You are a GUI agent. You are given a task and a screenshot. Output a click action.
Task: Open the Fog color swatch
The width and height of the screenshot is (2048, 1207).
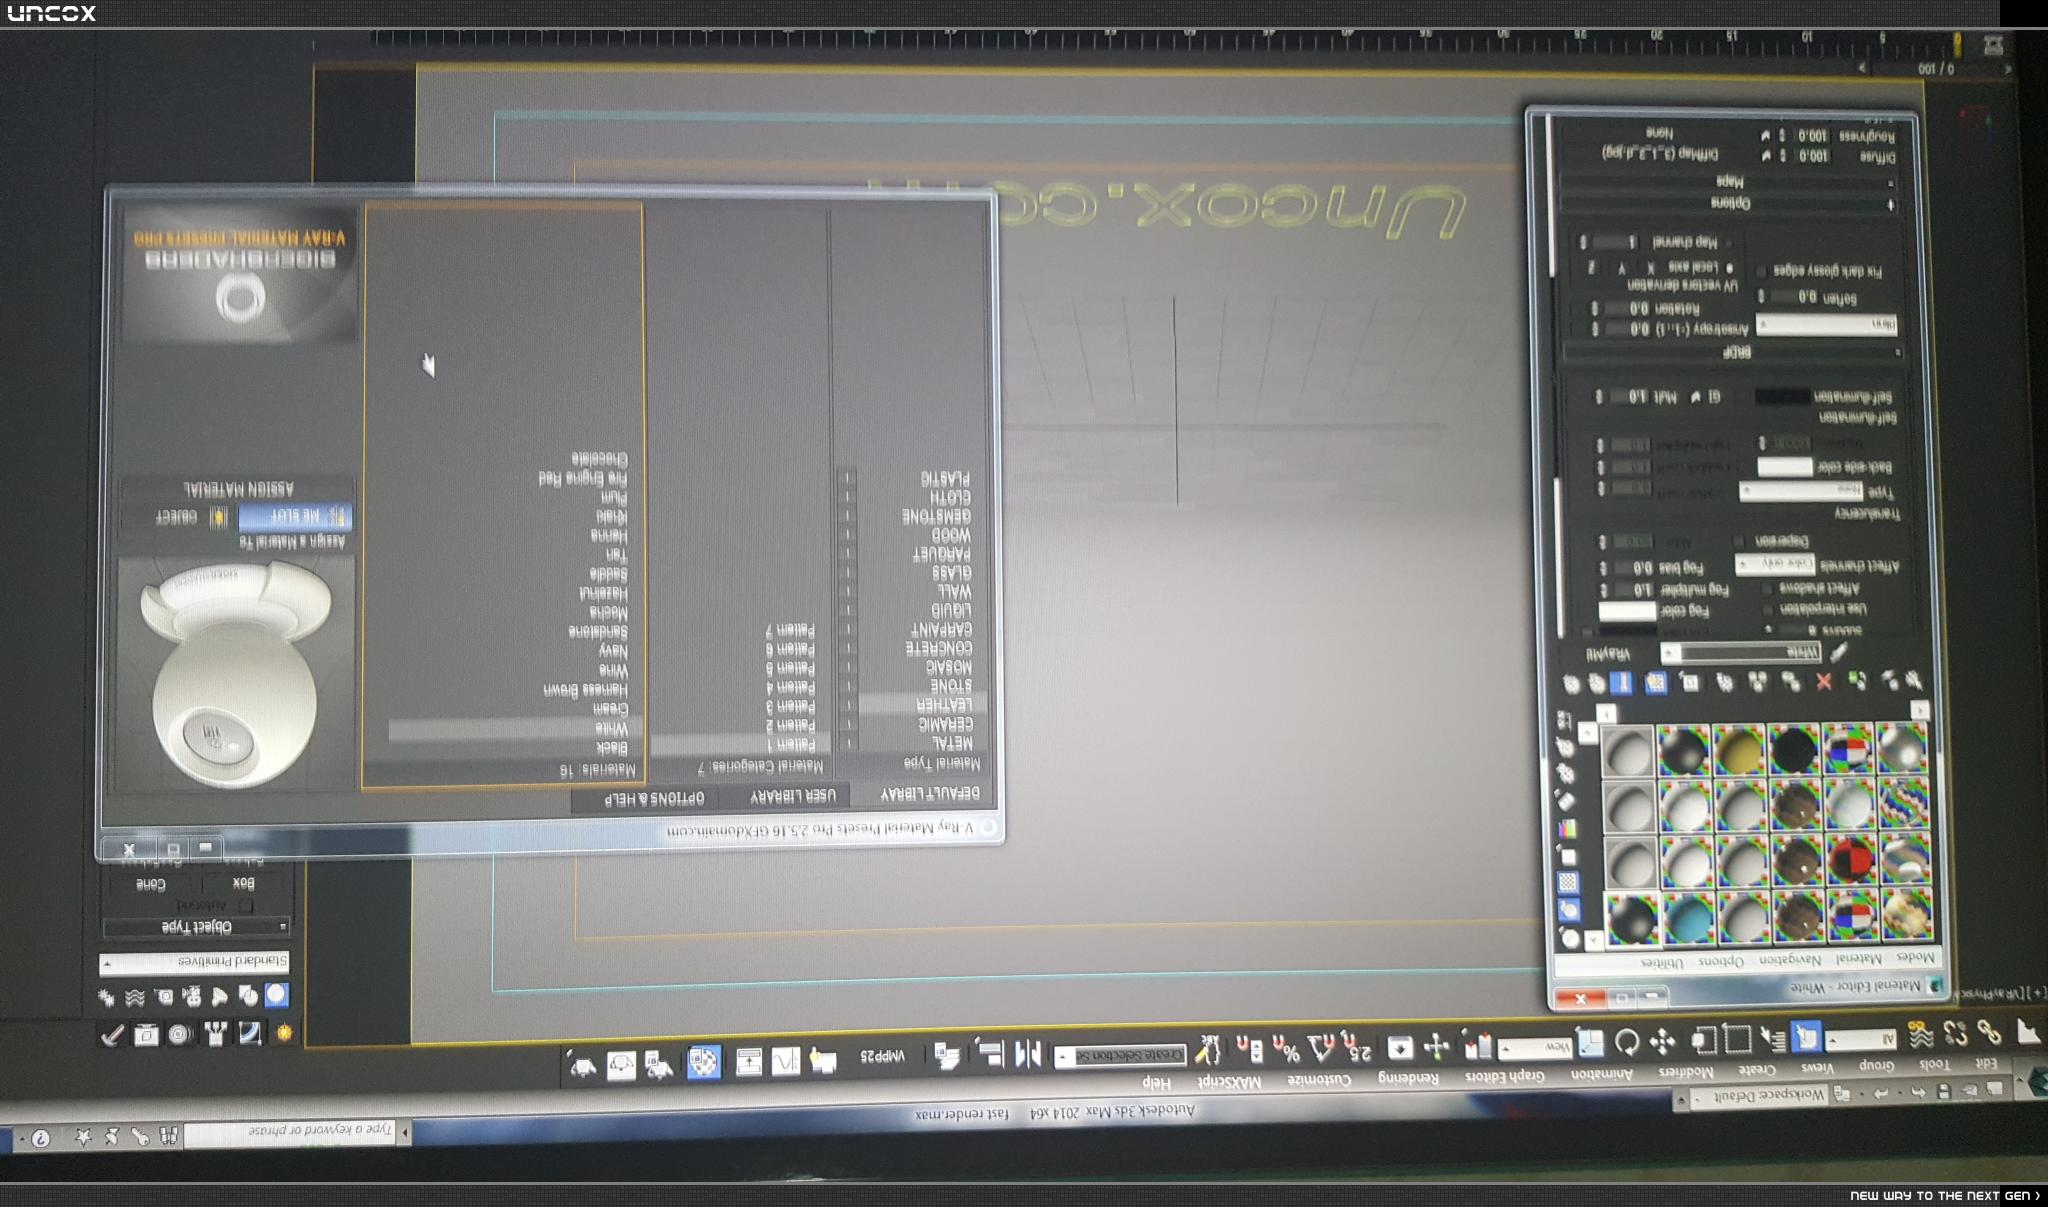point(1626,611)
